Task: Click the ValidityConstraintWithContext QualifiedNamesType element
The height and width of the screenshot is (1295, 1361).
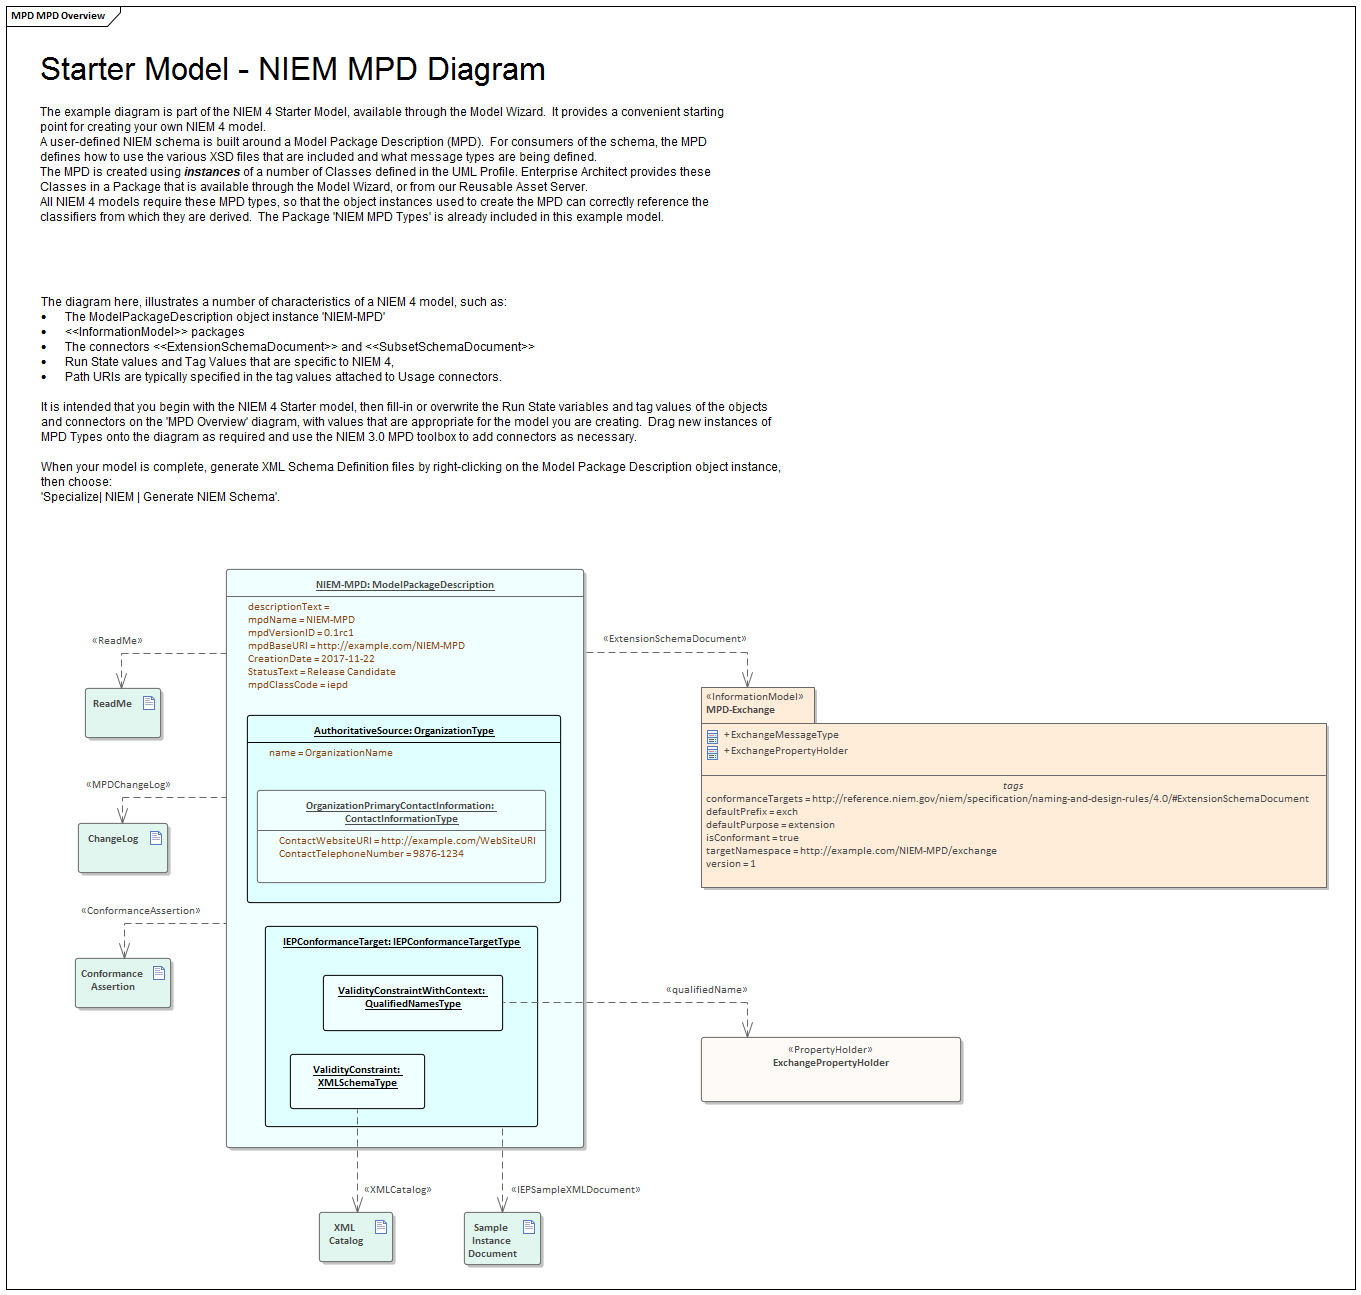Action: tap(412, 998)
